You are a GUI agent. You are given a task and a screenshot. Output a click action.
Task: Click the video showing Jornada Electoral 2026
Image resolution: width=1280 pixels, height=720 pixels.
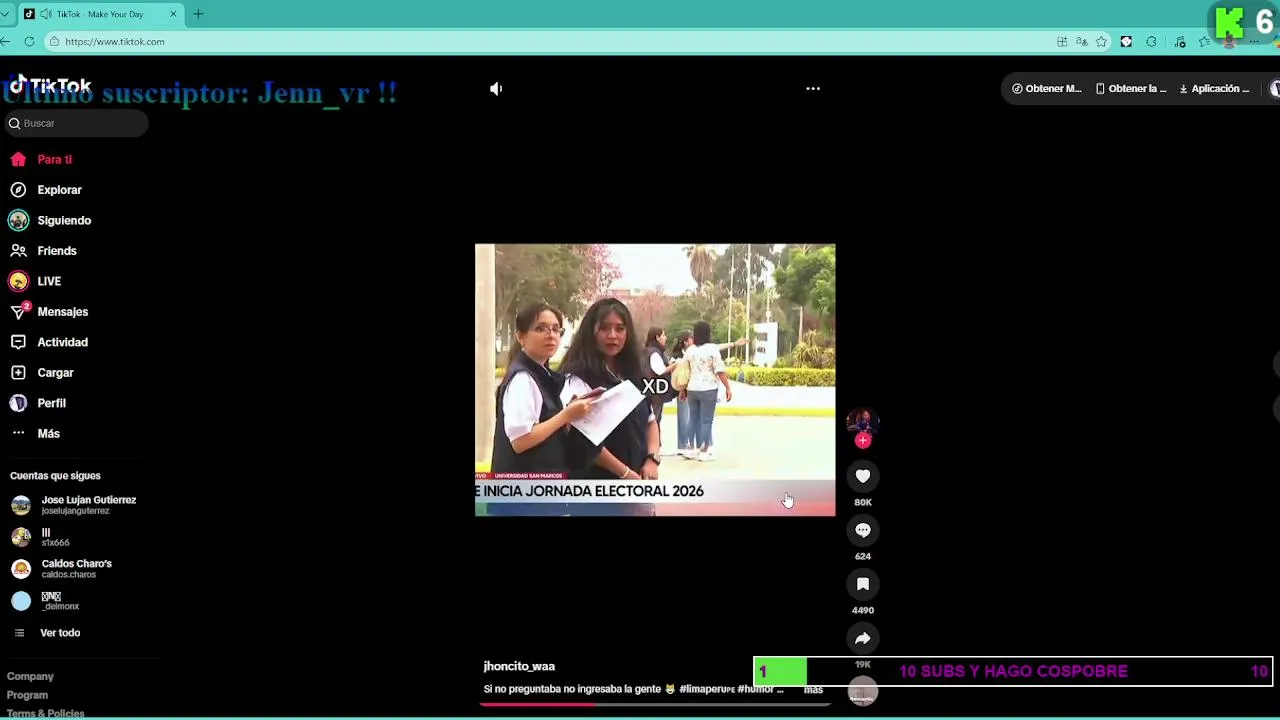point(655,380)
